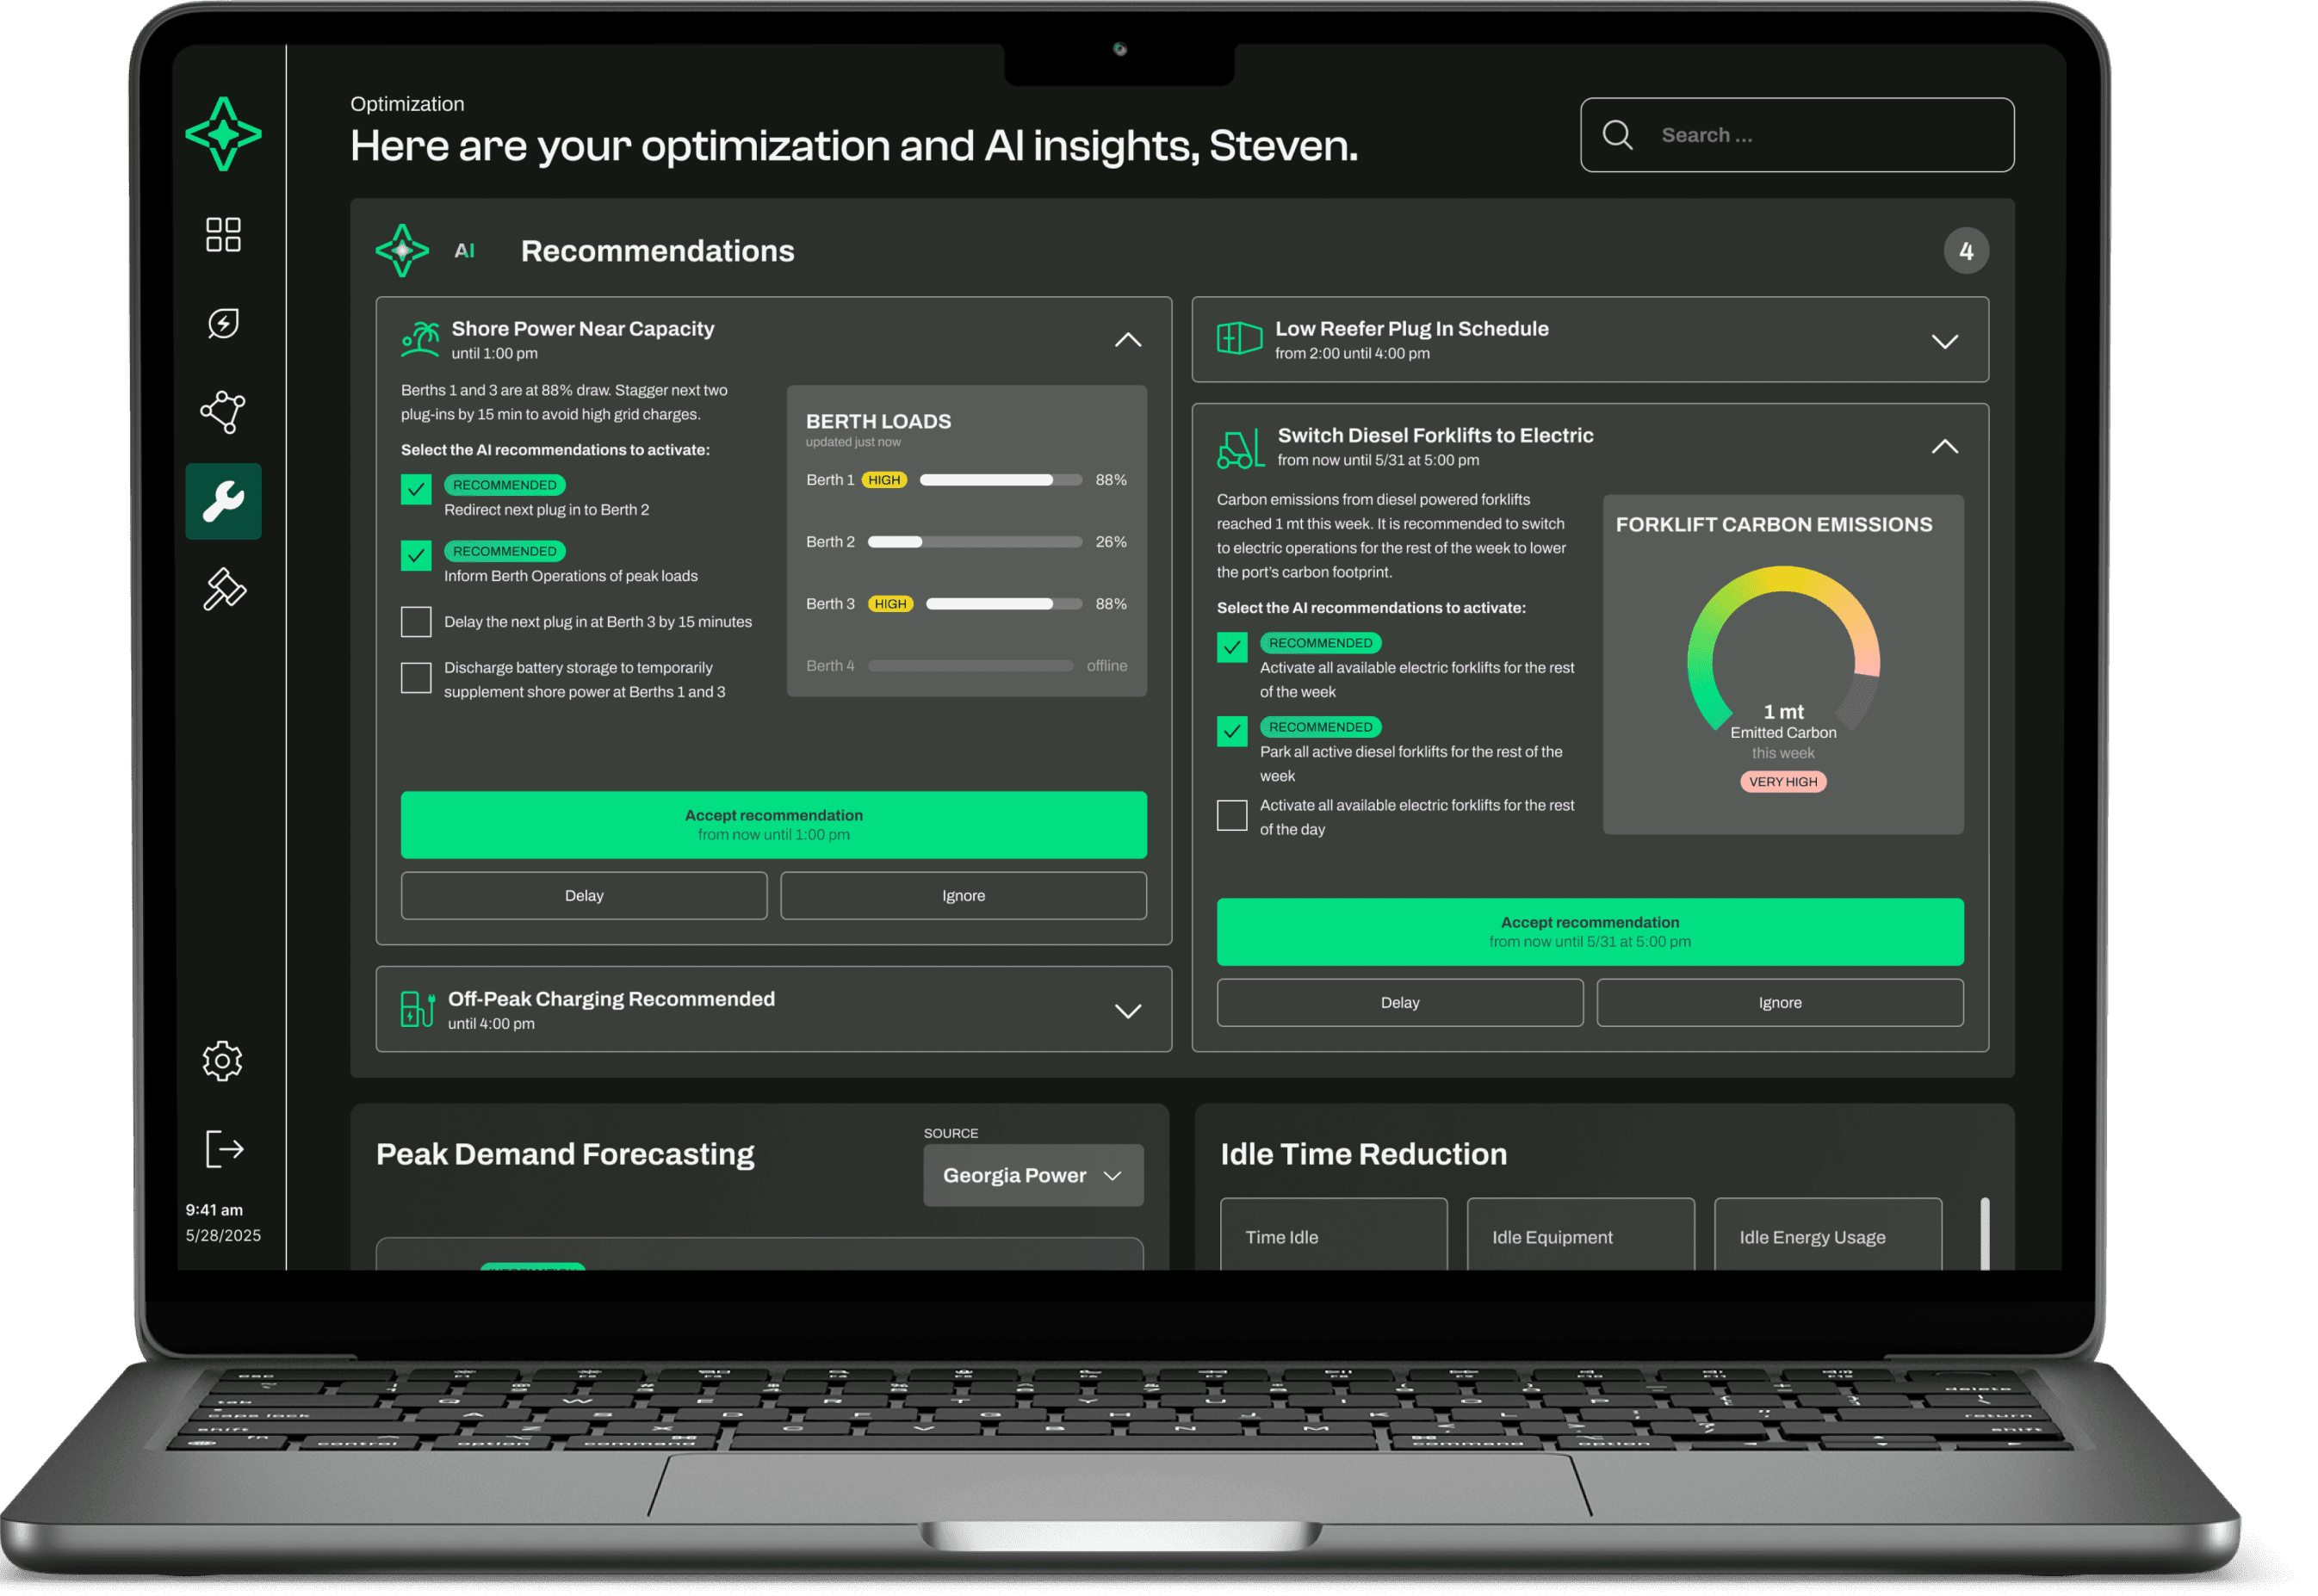This screenshot has height=1596, width=2318.
Task: Click the leaf energy icon in sidebar
Action: click(223, 323)
